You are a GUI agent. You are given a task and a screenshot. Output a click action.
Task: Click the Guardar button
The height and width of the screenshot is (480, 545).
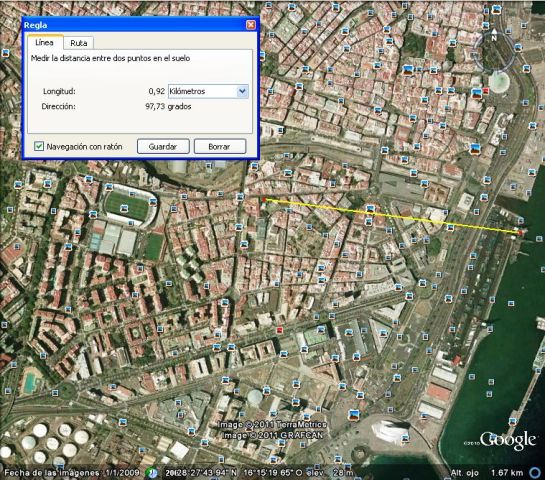[x=163, y=146]
